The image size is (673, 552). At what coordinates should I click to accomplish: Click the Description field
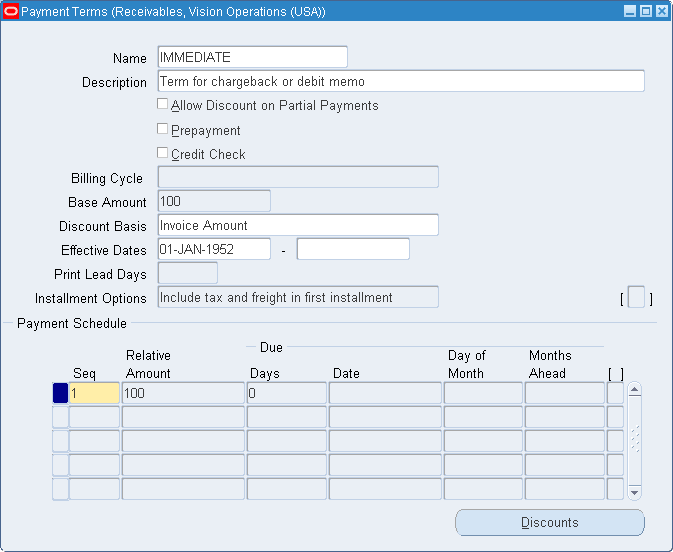pos(401,81)
